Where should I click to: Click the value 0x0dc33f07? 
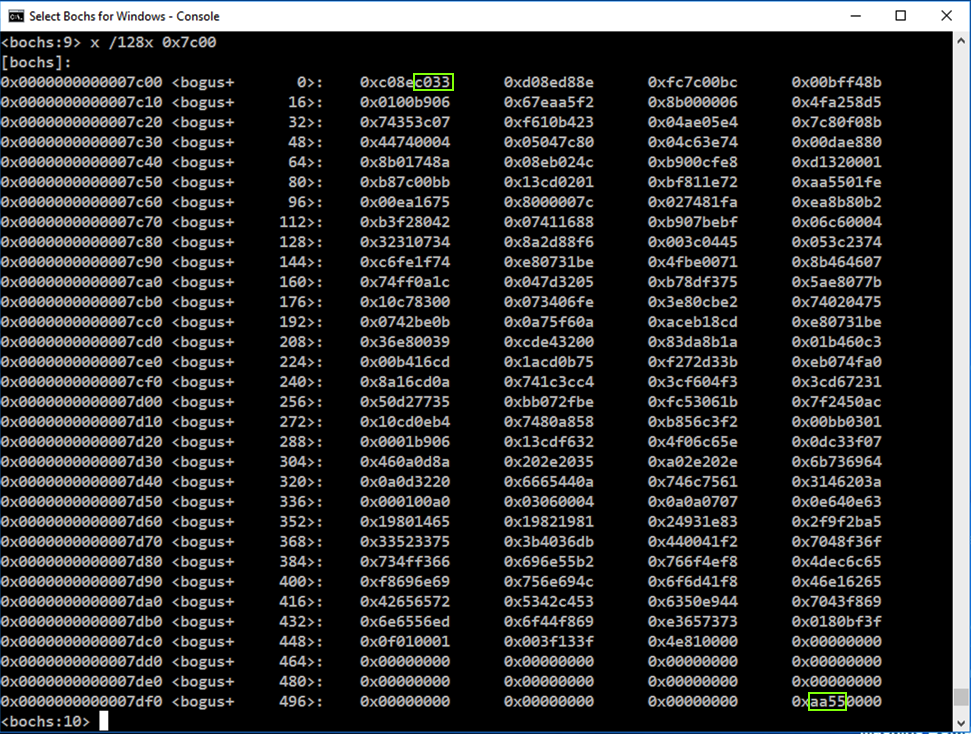(x=836, y=442)
